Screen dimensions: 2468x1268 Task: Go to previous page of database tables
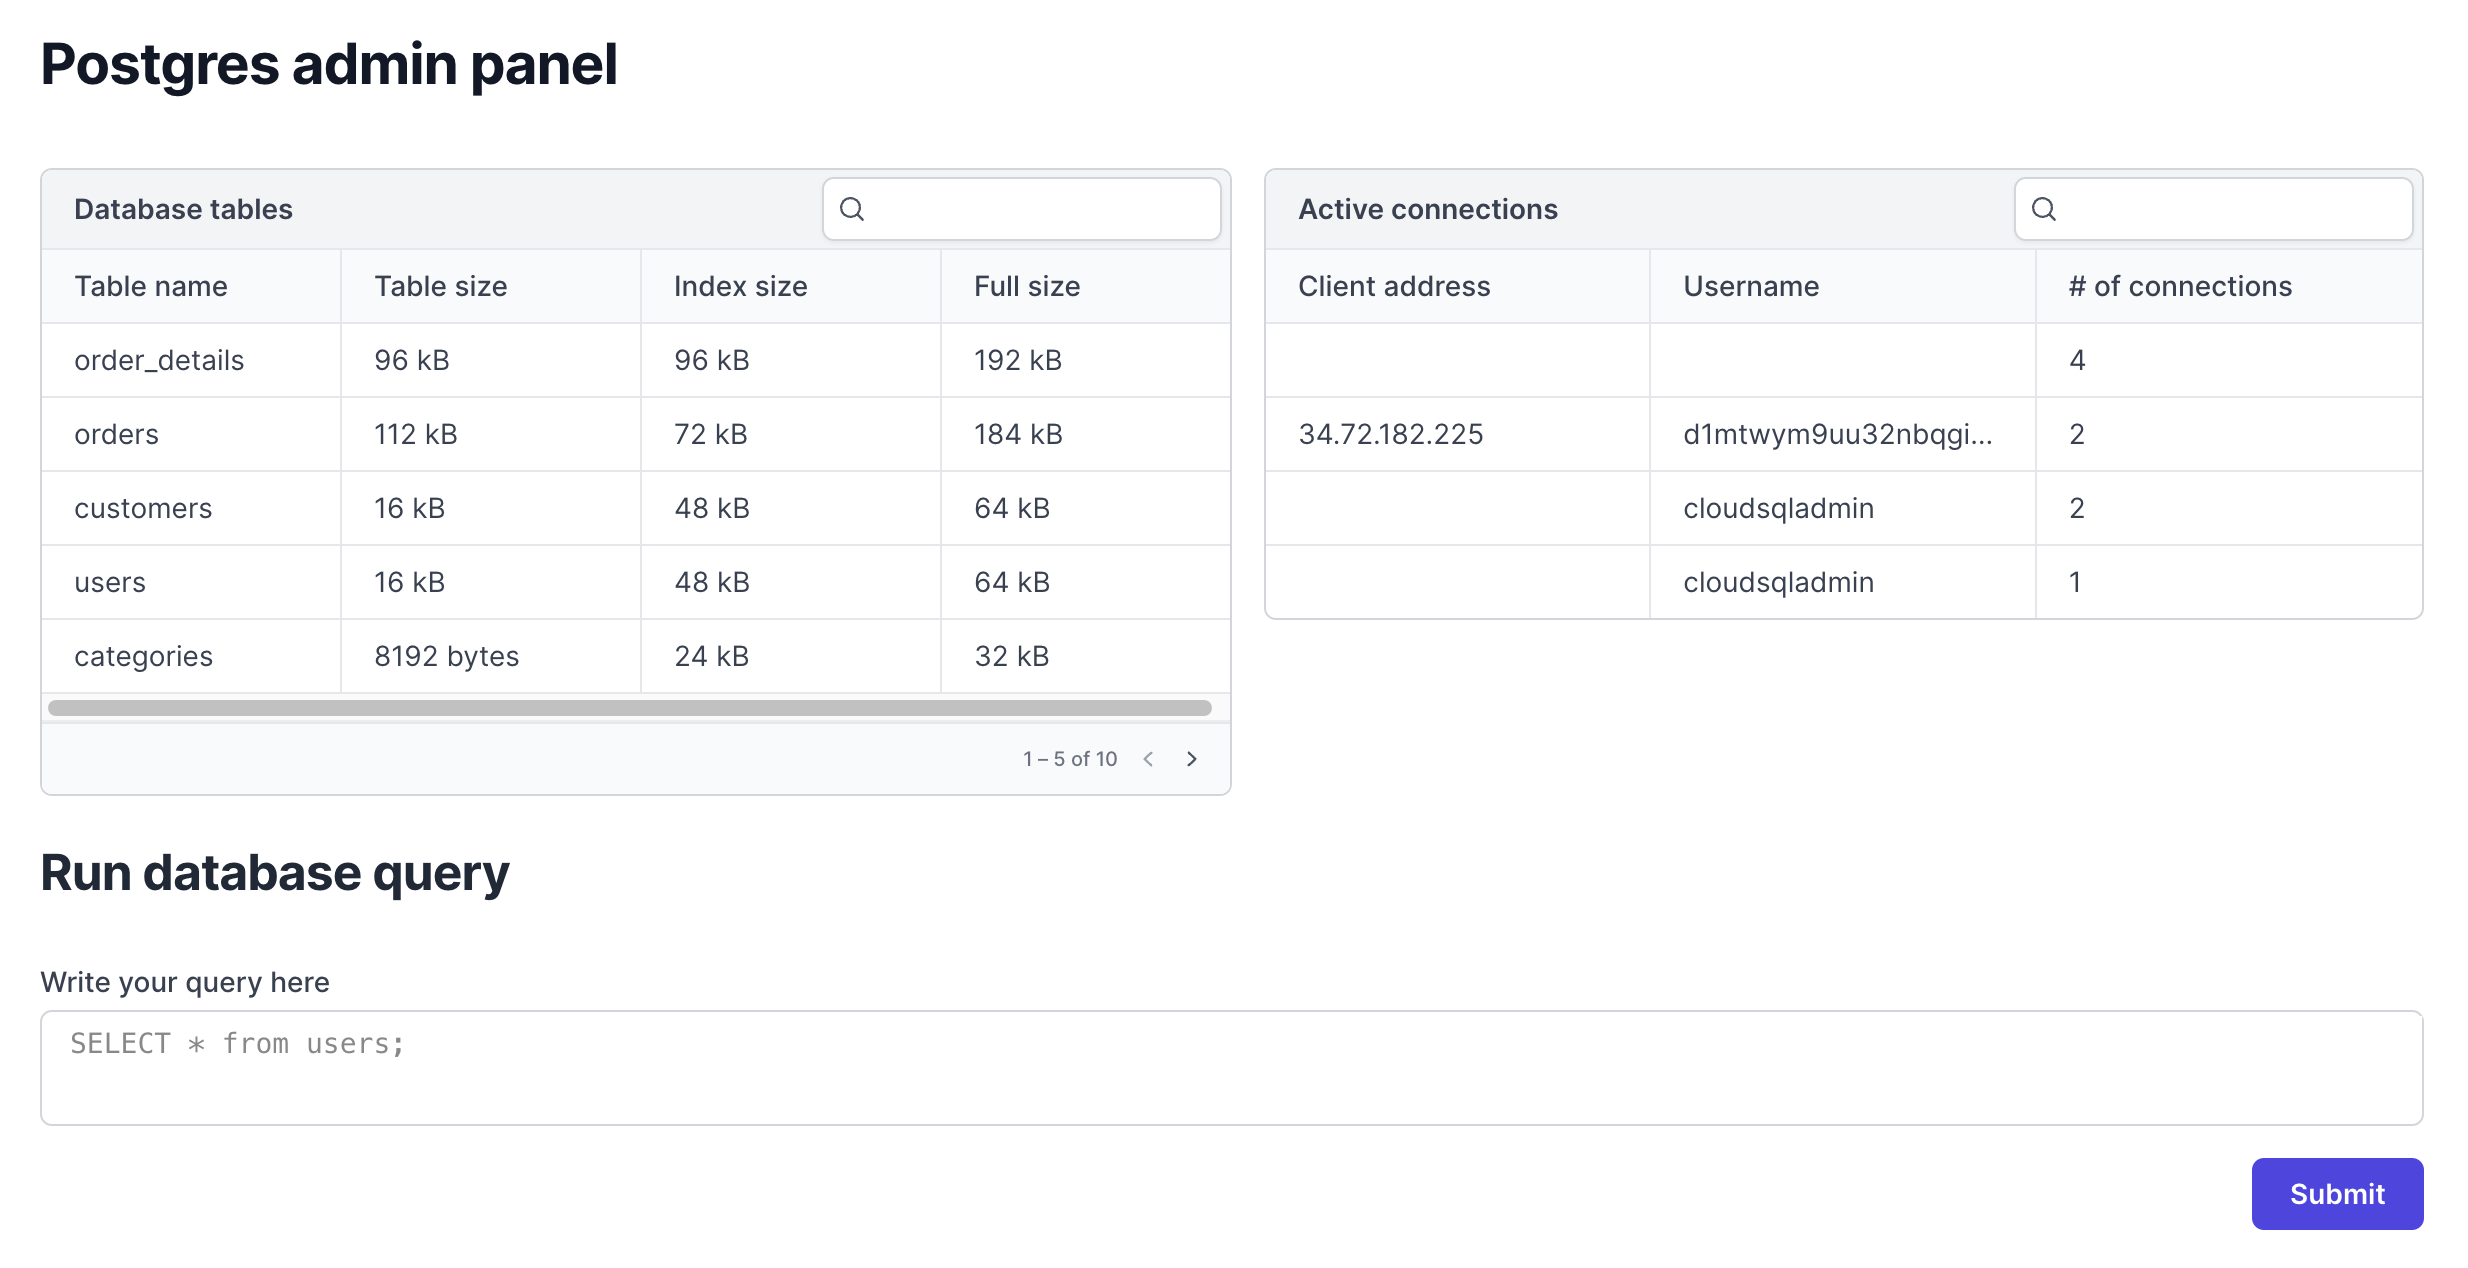pyautogui.click(x=1148, y=759)
